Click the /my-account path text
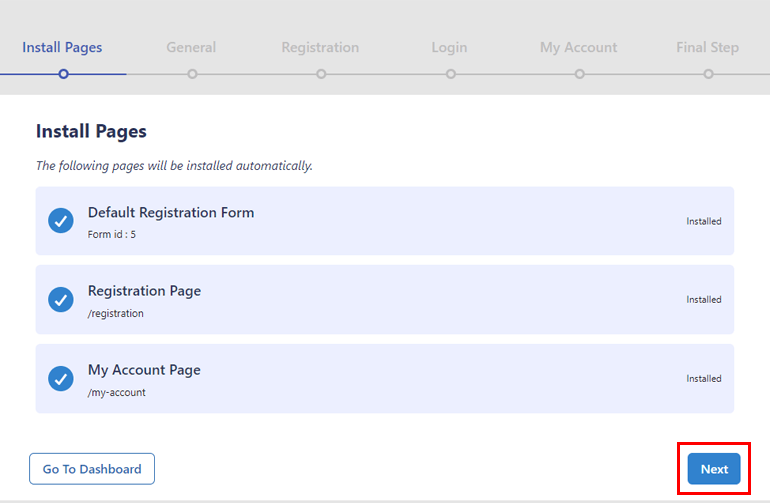Screen dimensions: 770x503 117,392
